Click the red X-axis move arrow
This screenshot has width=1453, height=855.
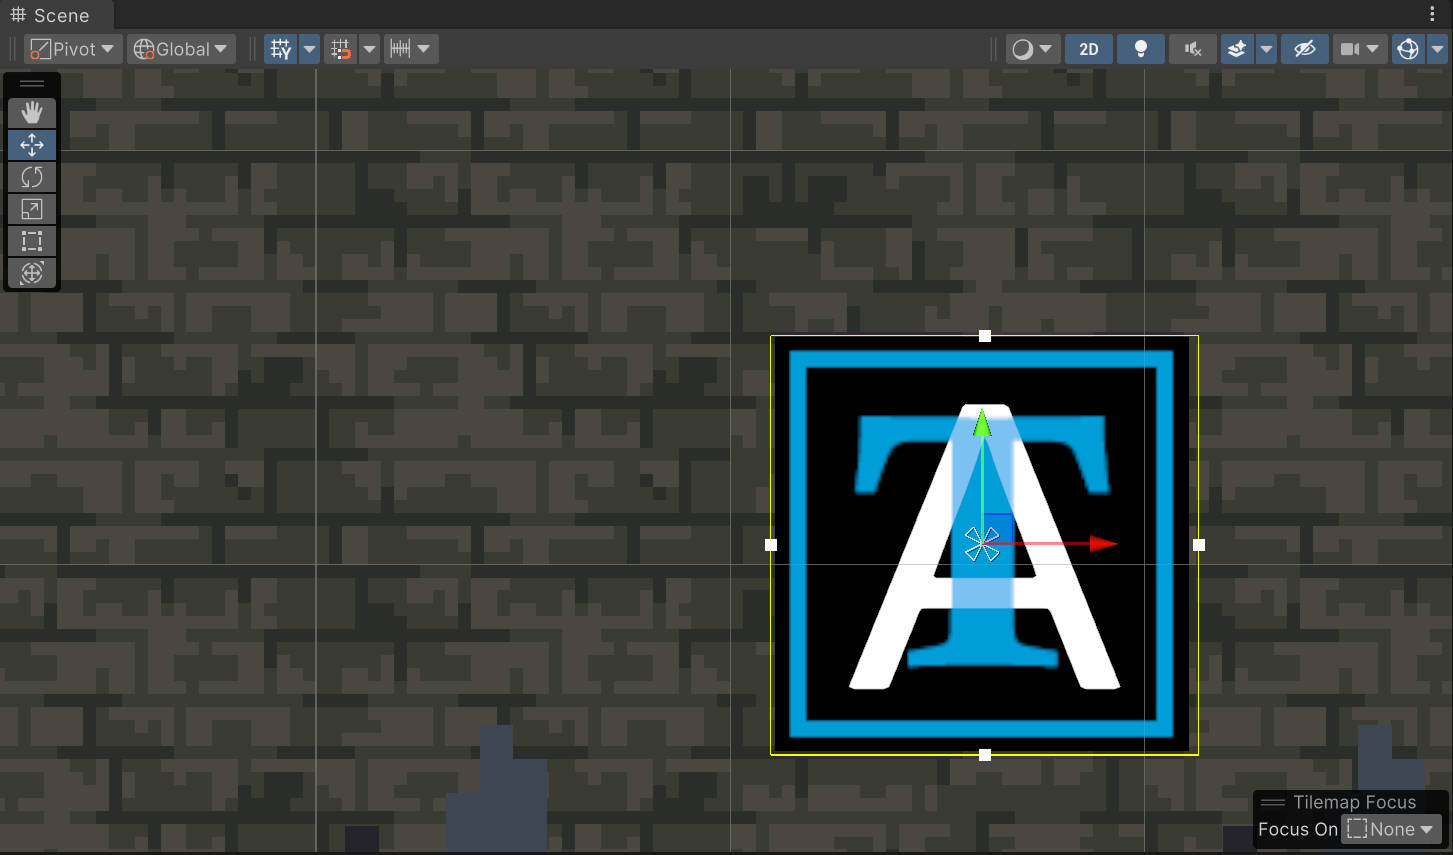(x=1103, y=544)
